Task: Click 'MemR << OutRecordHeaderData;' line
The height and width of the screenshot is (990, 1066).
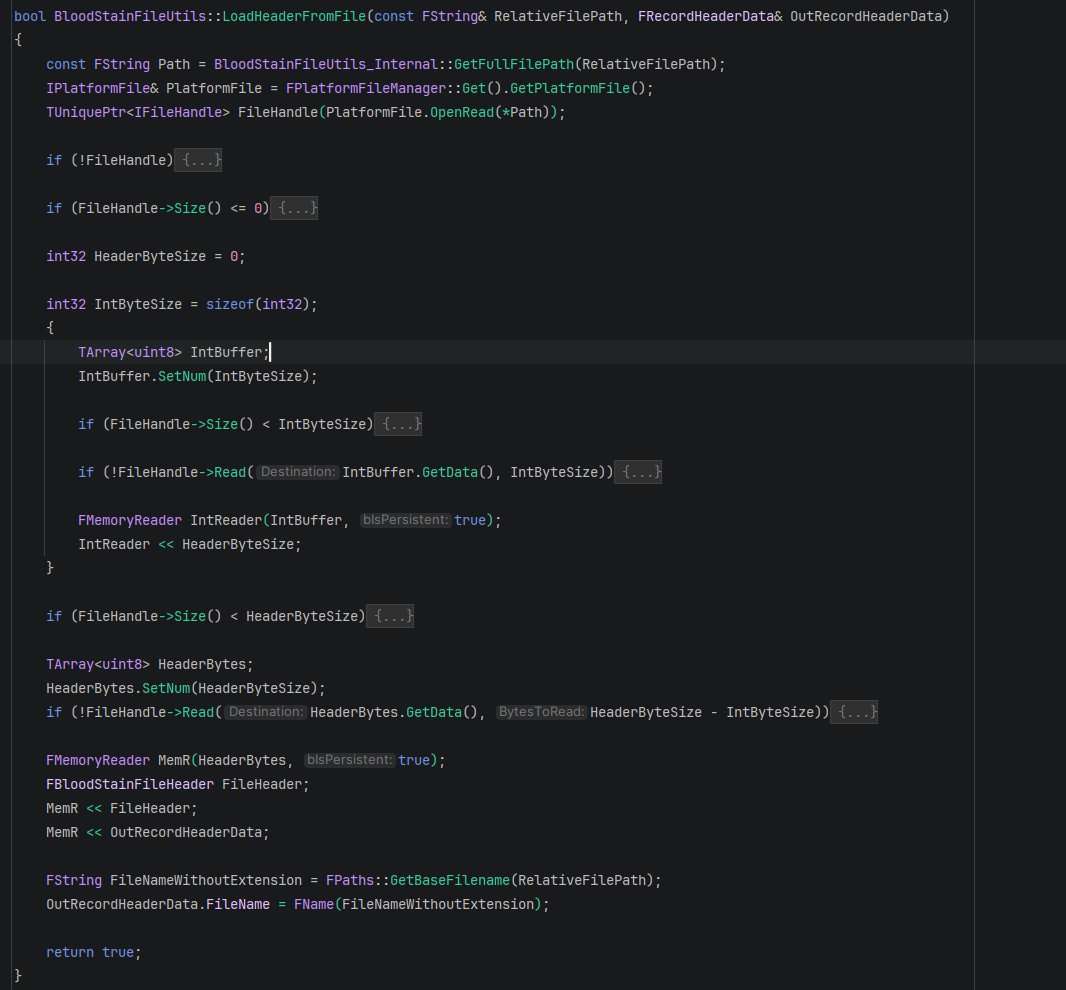Action: [x=158, y=832]
